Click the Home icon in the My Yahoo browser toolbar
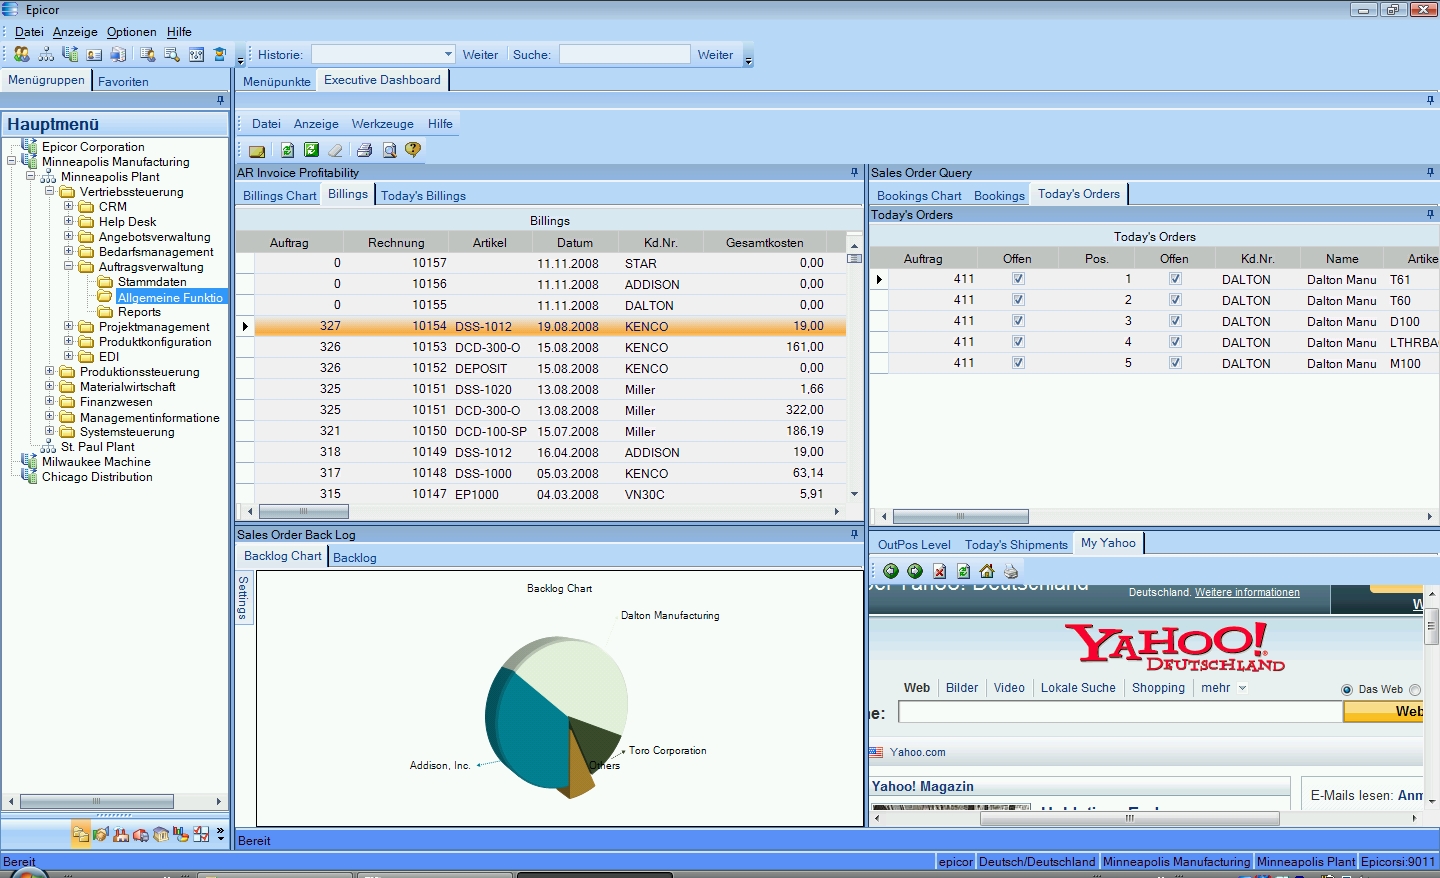Screen dimensions: 1440x878 tap(987, 571)
